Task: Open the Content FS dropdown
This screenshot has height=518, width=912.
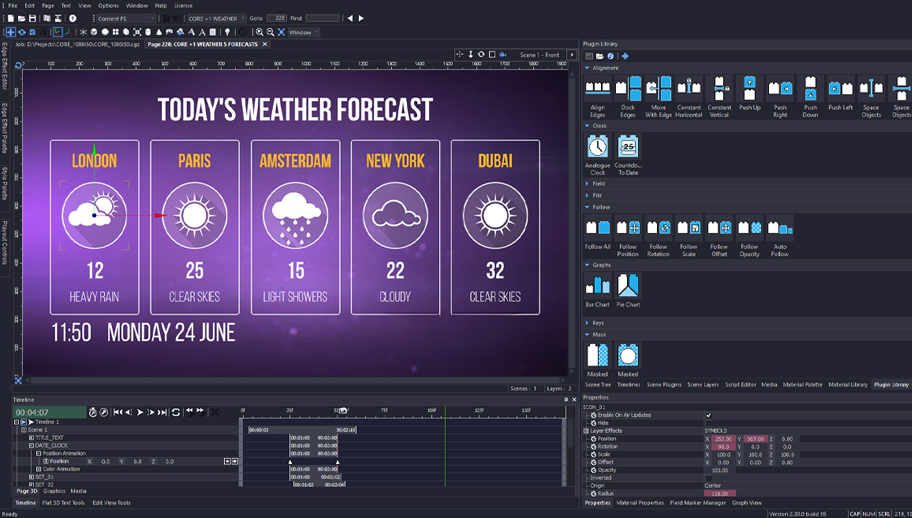Action: 126,18
